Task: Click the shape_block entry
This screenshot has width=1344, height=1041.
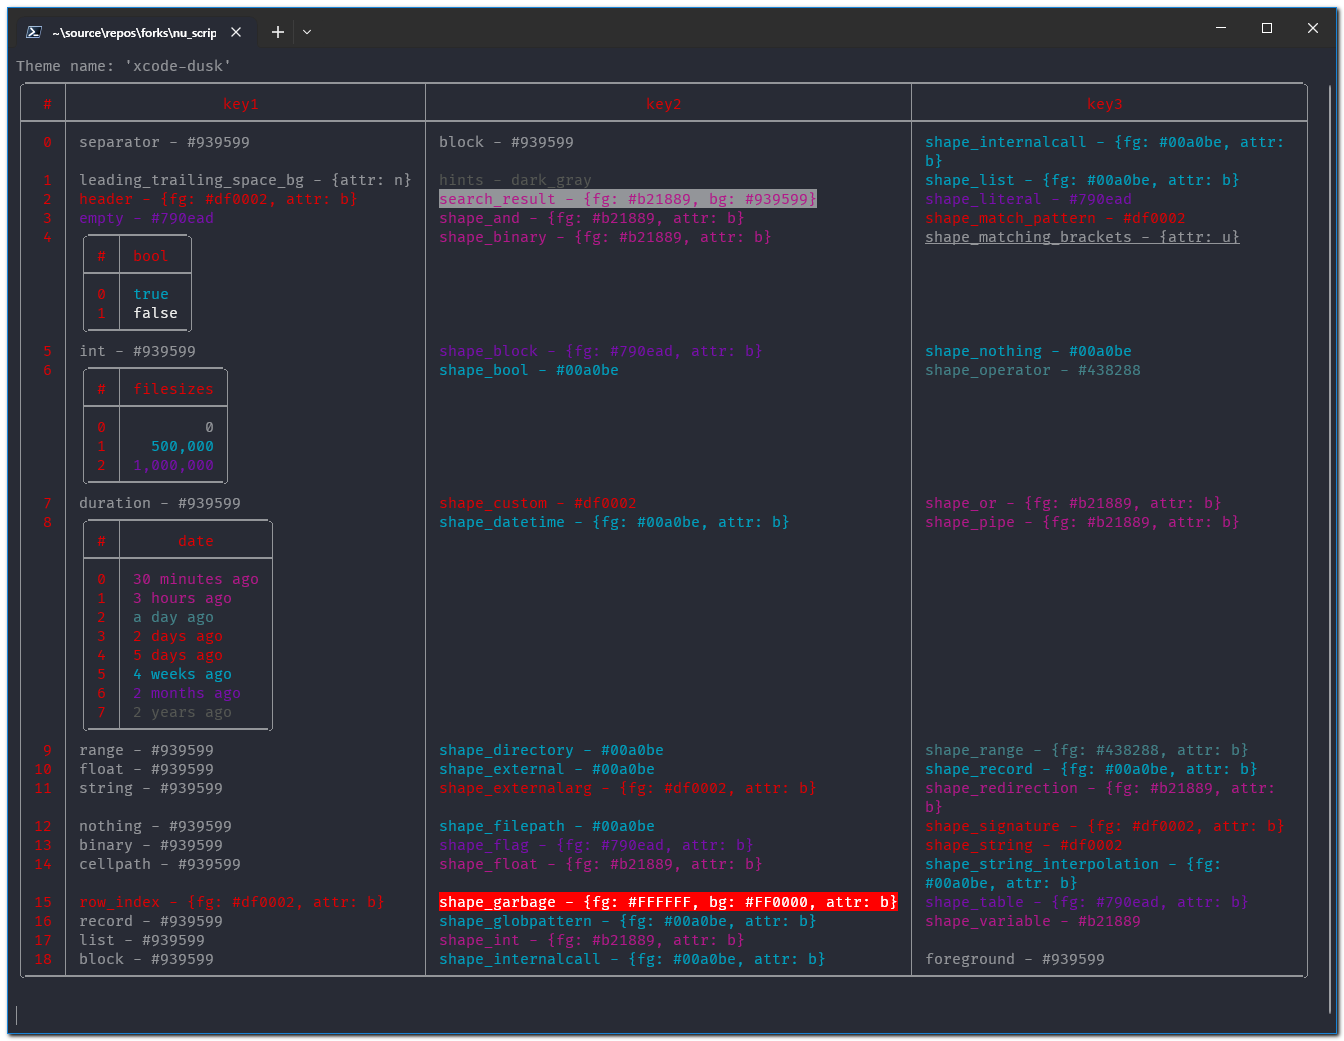Action: point(601,351)
